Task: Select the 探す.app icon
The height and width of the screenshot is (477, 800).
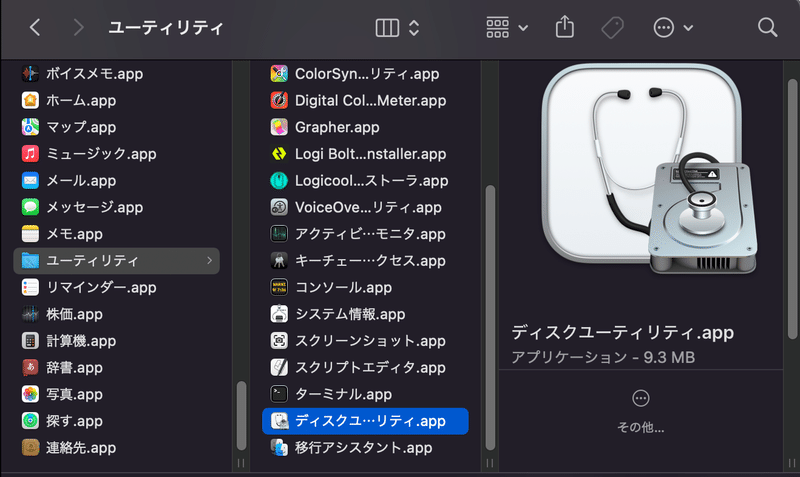Action: click(x=30, y=421)
